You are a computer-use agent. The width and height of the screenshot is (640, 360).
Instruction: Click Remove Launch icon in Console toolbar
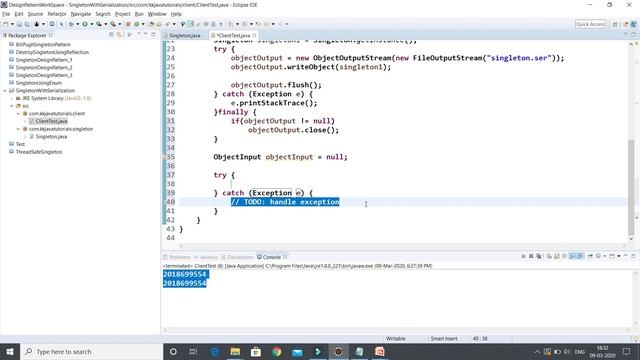531,256
